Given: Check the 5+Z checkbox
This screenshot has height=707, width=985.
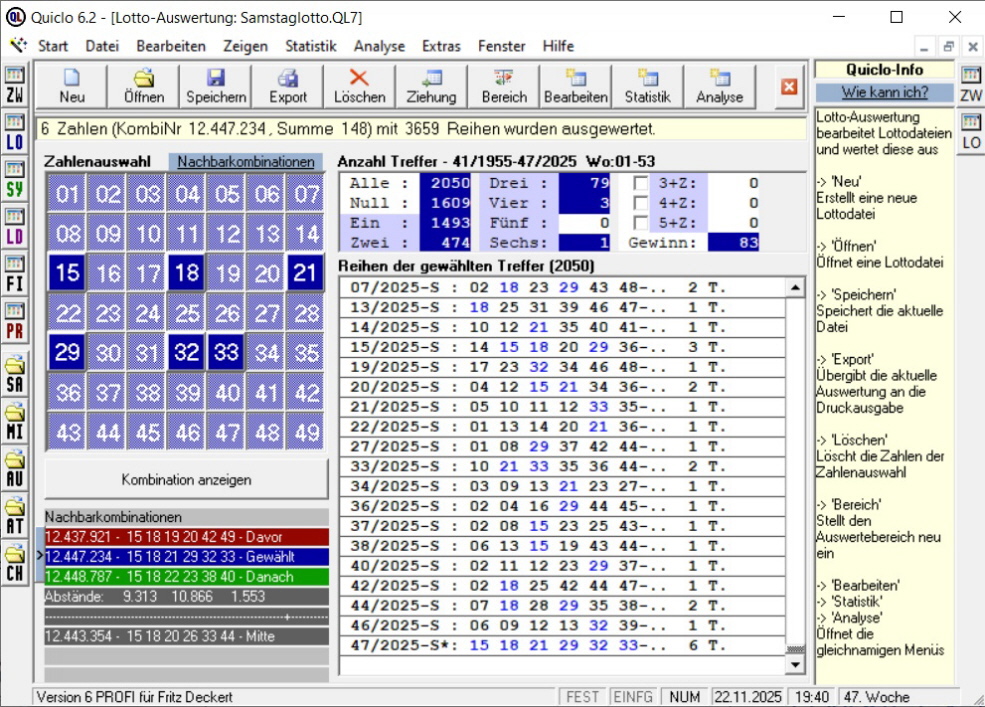Looking at the screenshot, I should [x=641, y=223].
